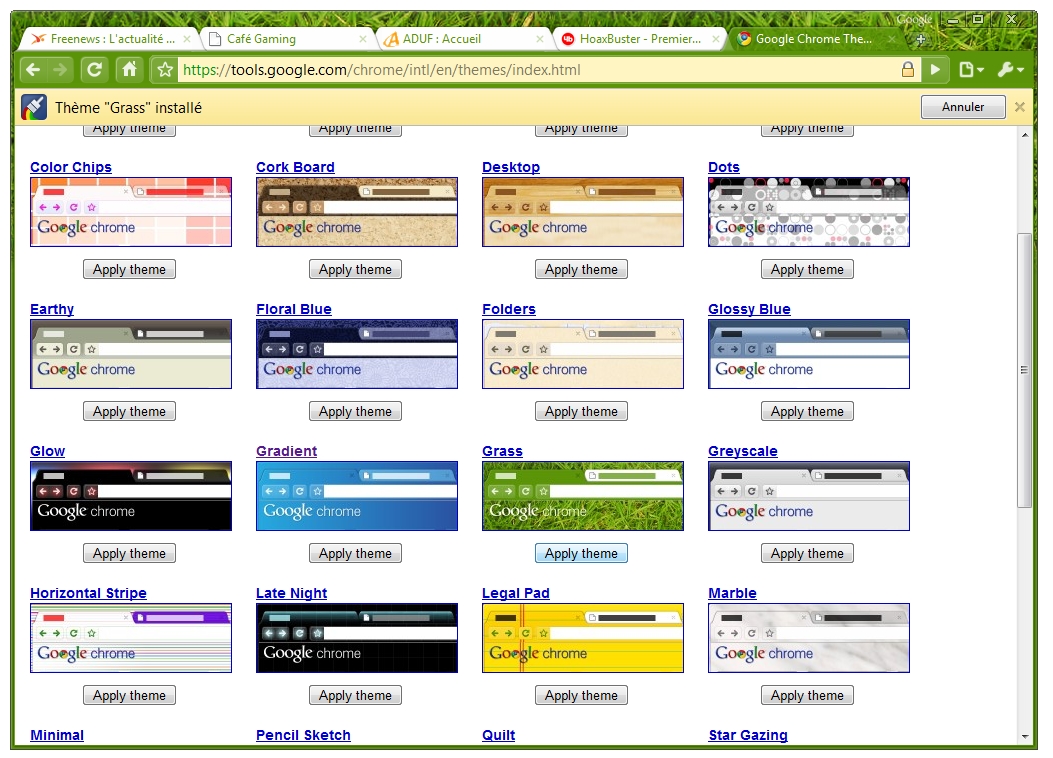Open the Color Chips theme link
1053x758 pixels.
[71, 167]
